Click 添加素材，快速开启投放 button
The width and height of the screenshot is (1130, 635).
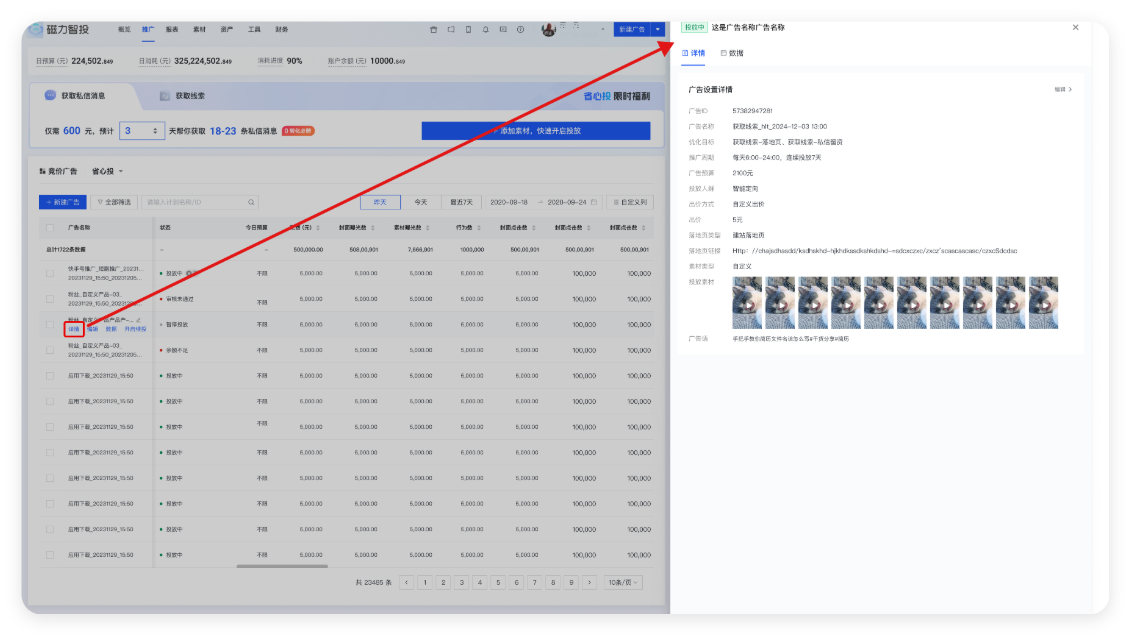(535, 131)
